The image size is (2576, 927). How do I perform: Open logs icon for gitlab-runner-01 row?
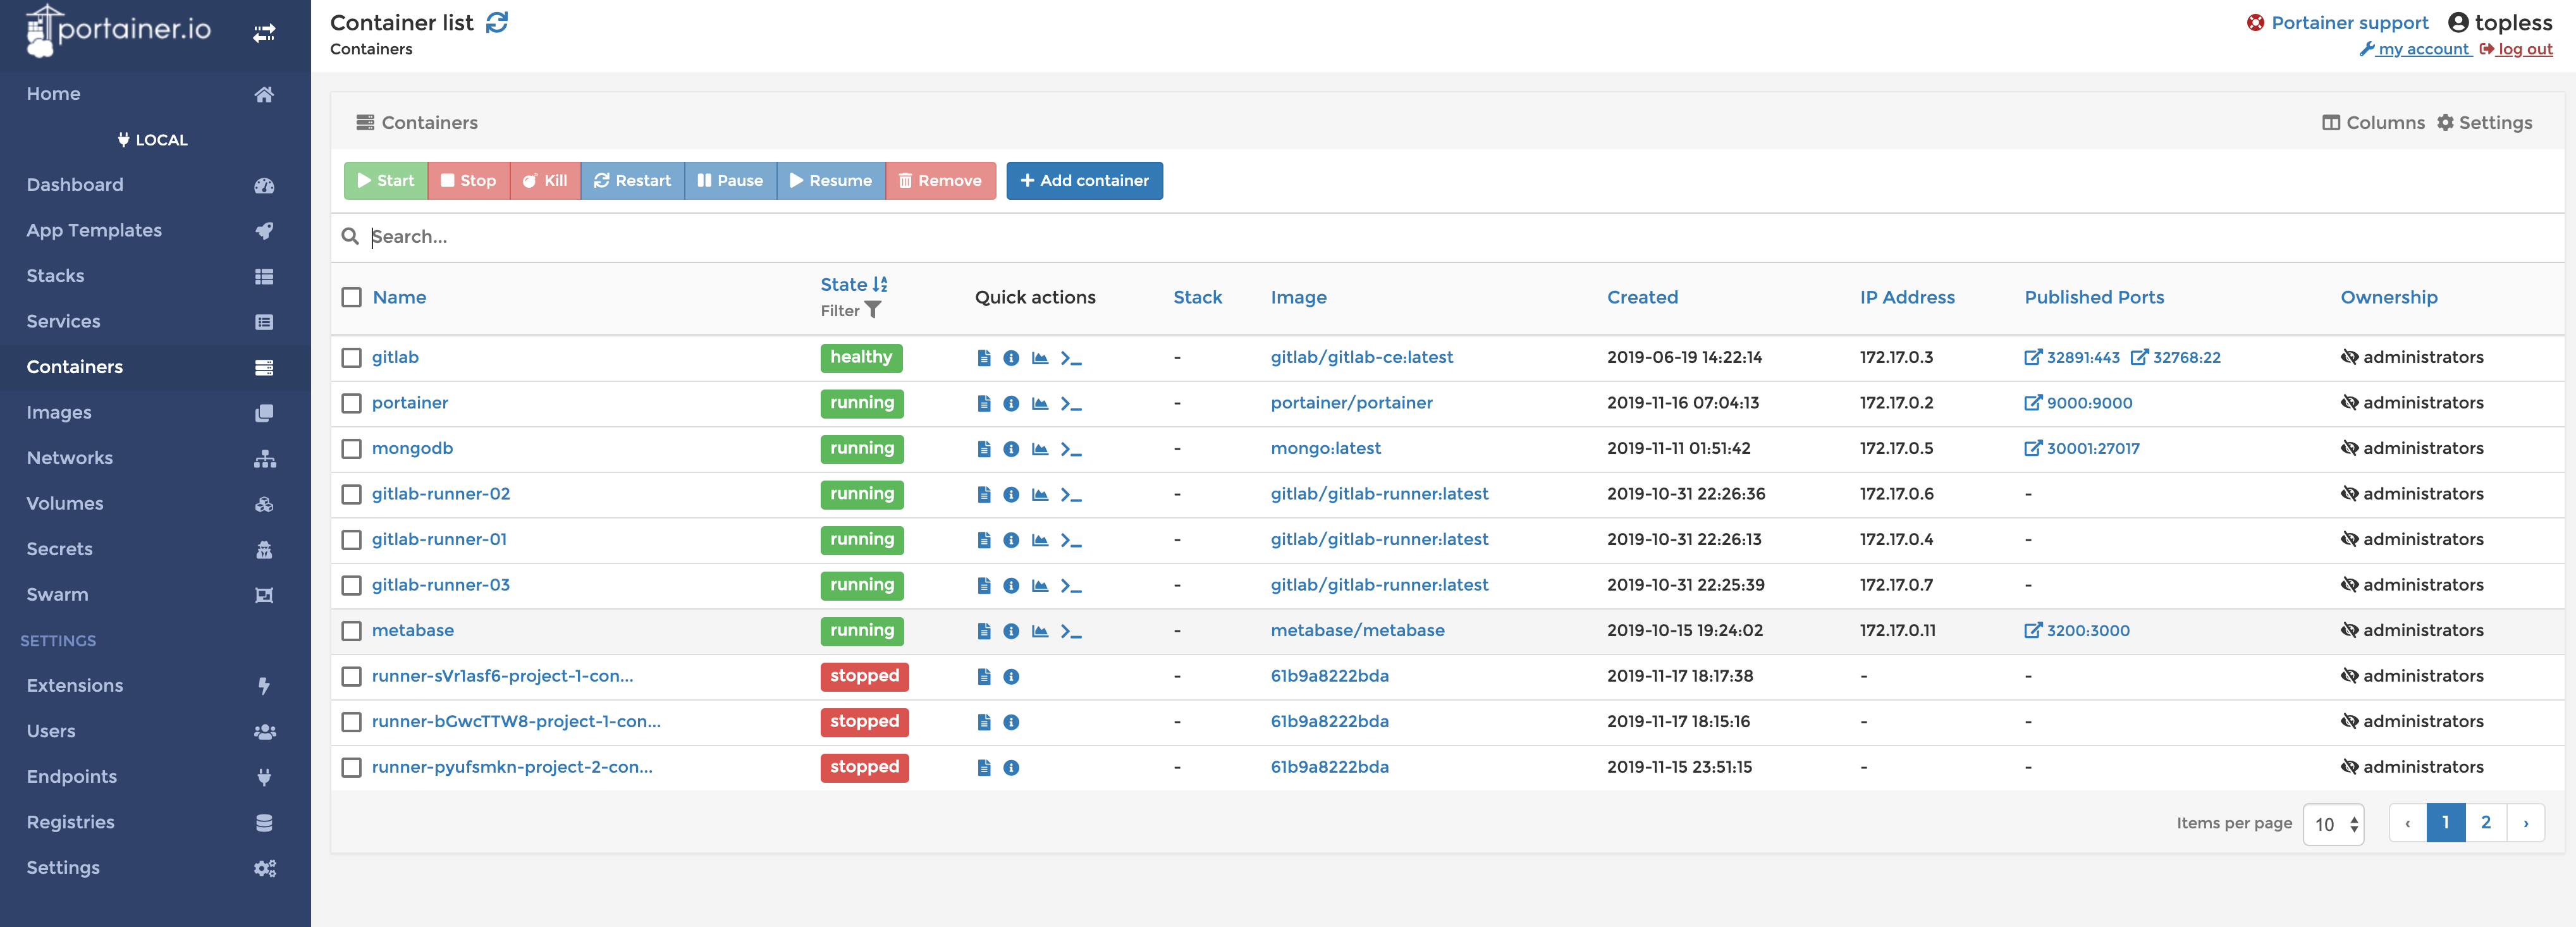(984, 540)
